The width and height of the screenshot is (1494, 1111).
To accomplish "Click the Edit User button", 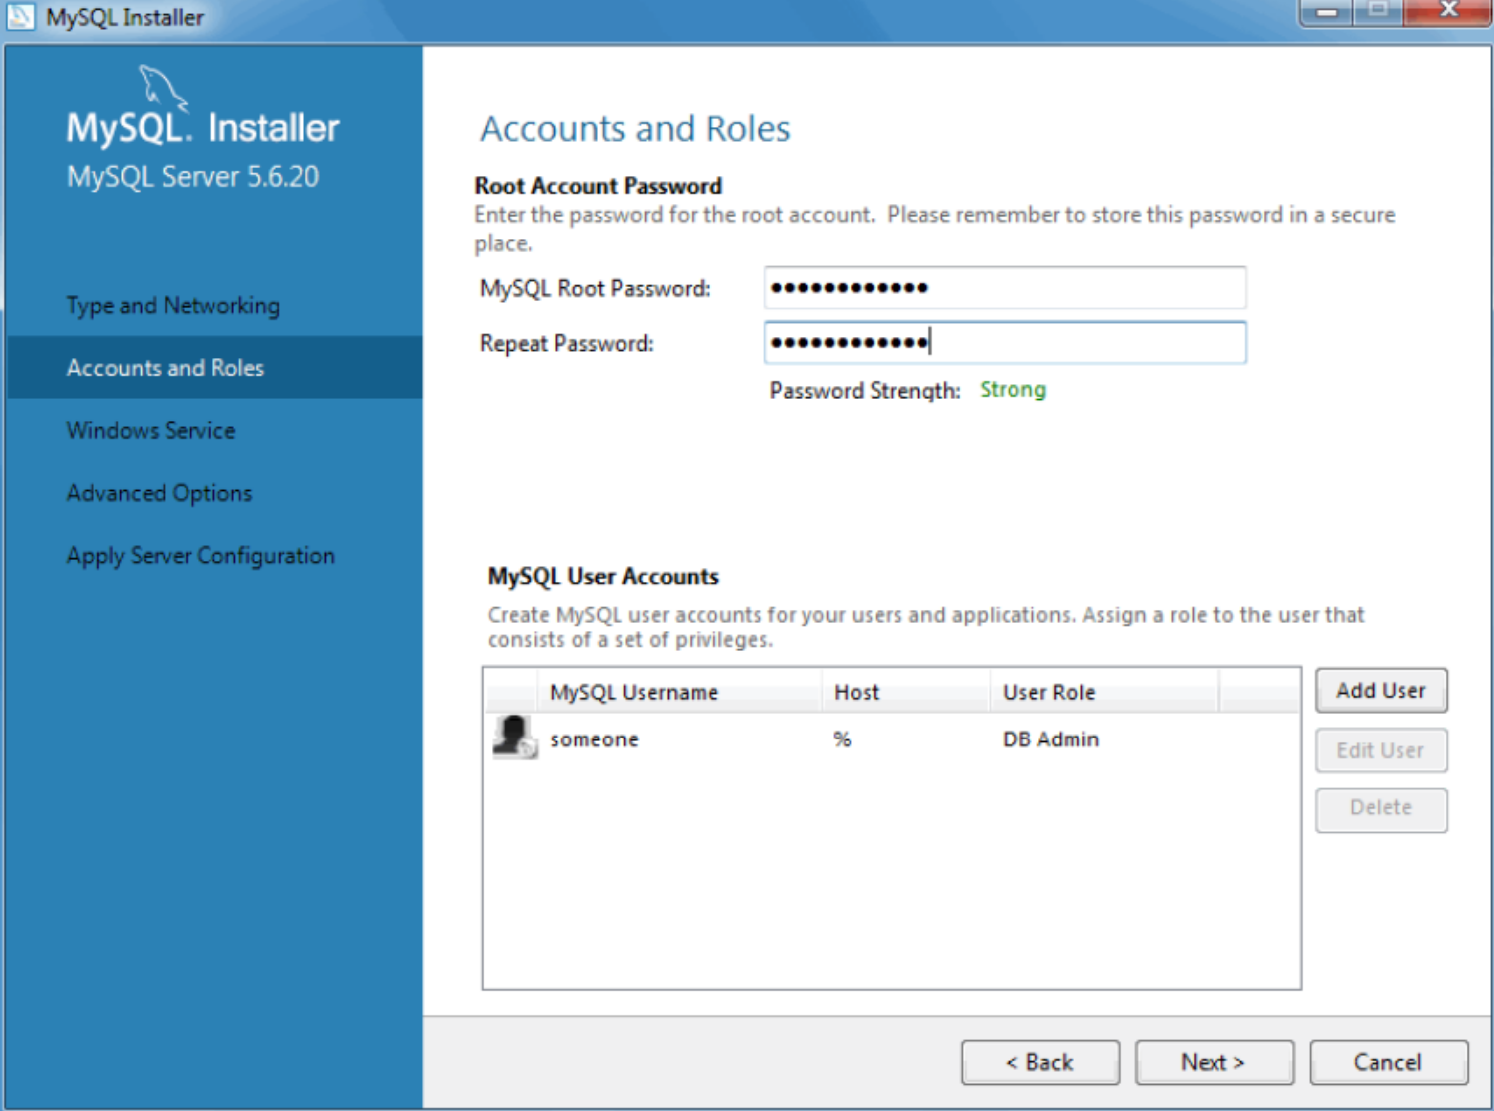I will [1380, 750].
